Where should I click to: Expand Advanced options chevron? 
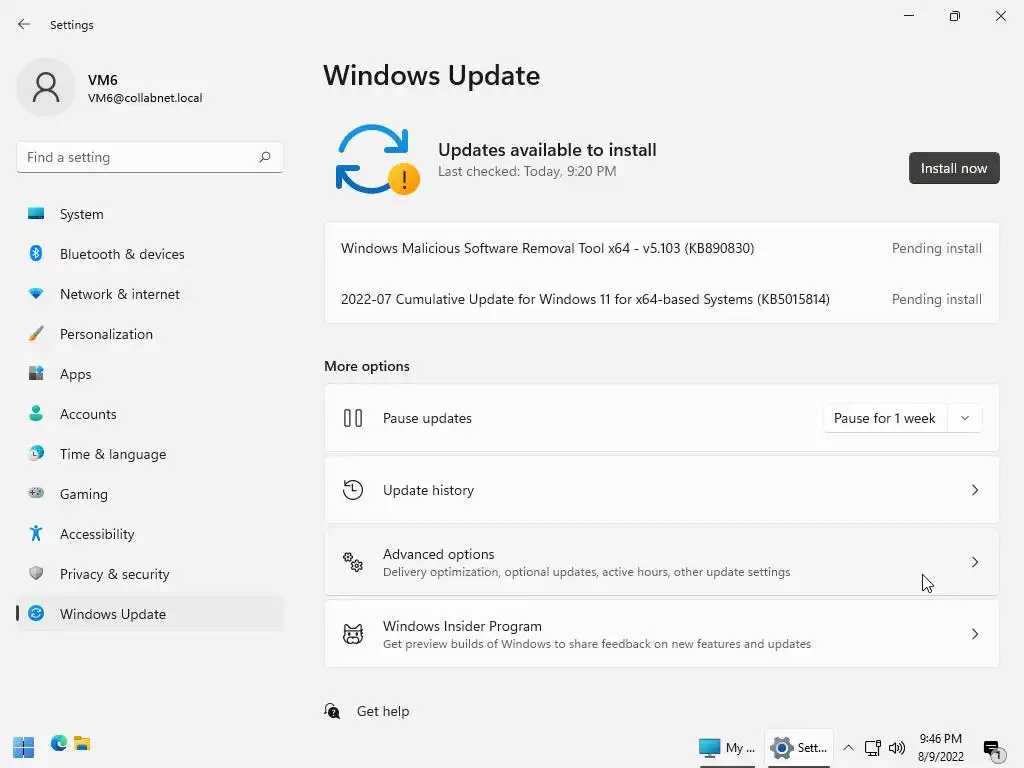[x=974, y=562]
